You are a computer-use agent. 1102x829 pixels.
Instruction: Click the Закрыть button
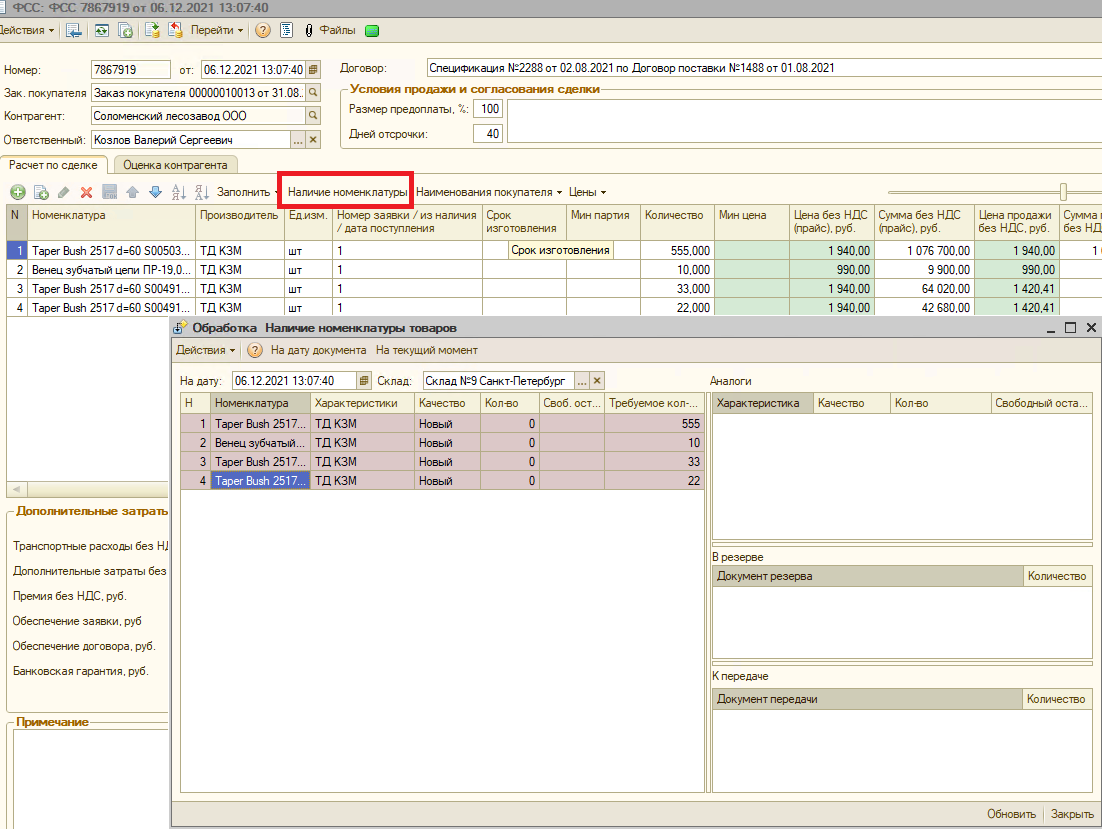pos(1072,814)
